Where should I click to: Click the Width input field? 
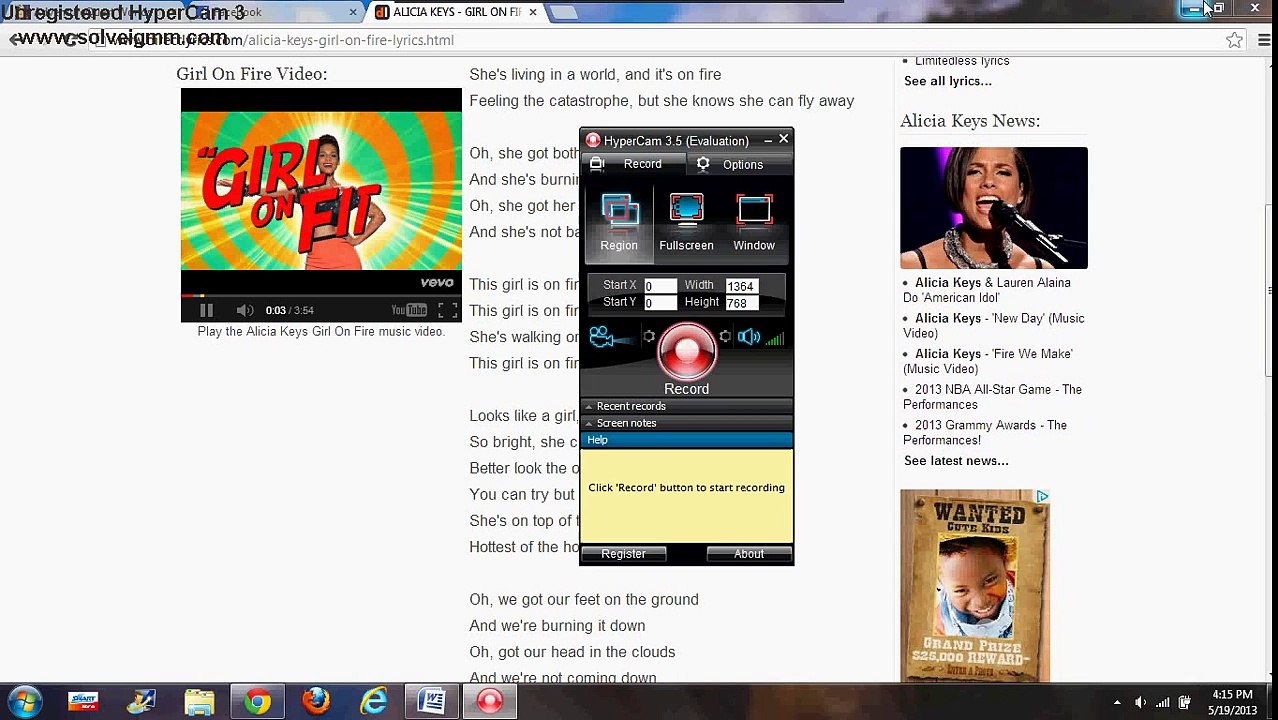pyautogui.click(x=741, y=286)
